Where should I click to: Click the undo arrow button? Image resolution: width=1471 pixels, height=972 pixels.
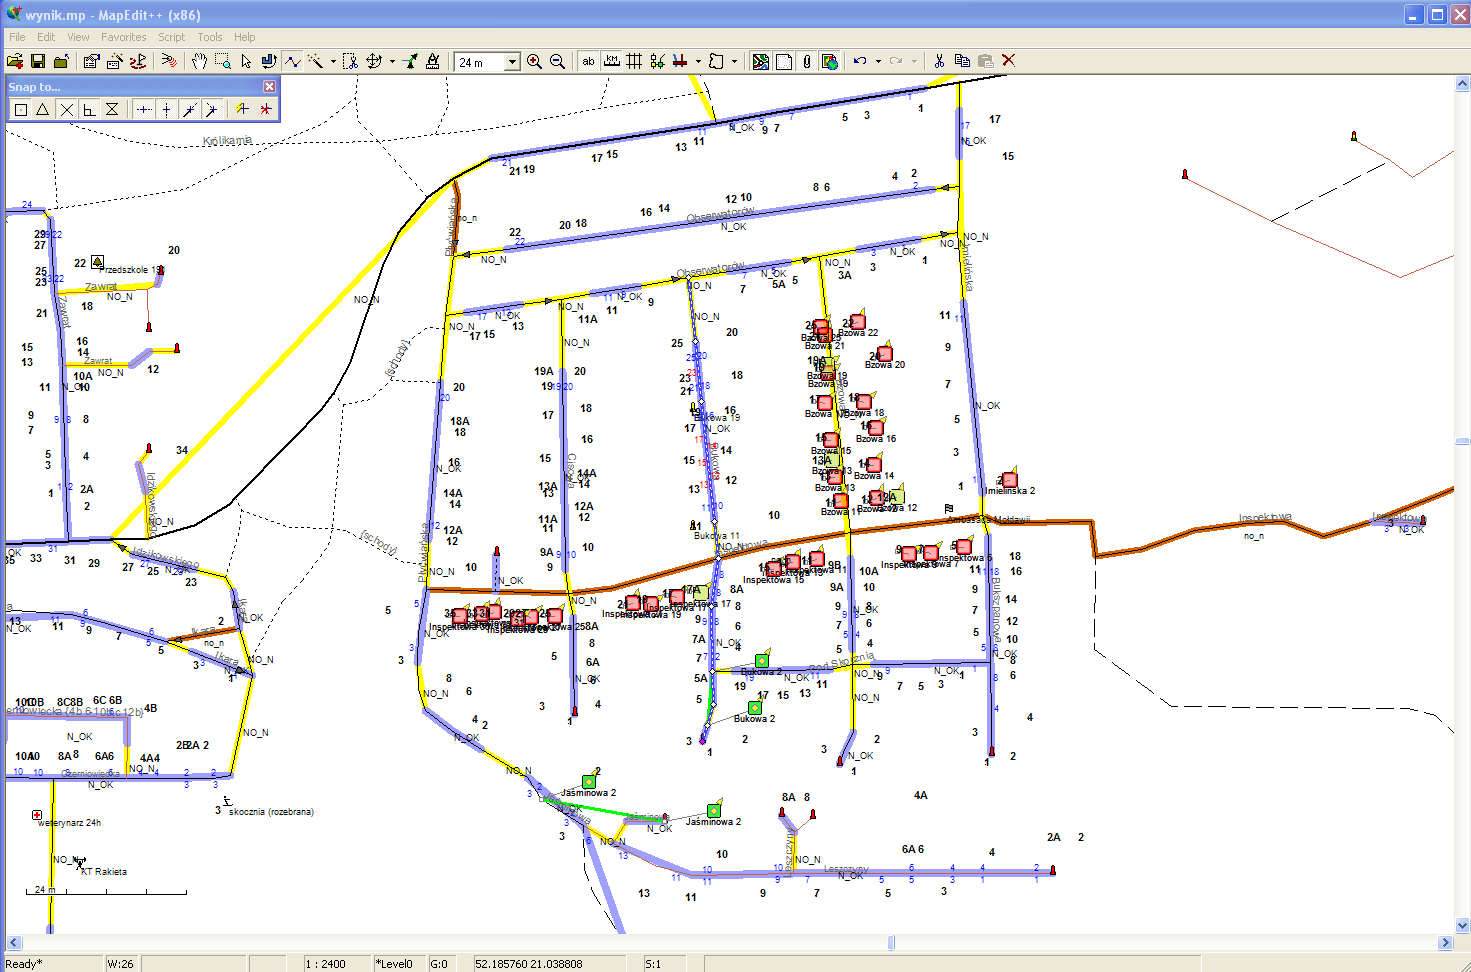860,61
